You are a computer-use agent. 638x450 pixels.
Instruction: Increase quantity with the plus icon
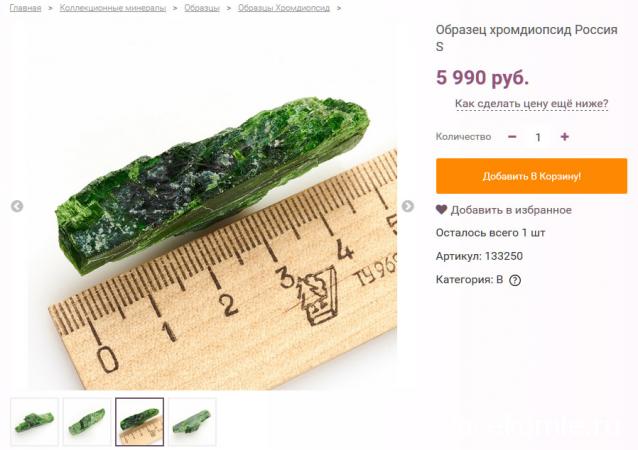tap(564, 137)
